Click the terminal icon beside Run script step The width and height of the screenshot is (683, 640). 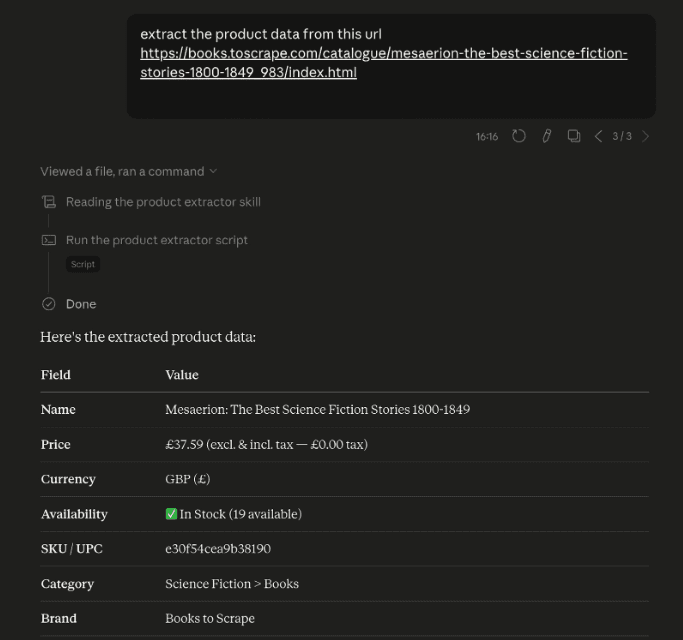point(48,240)
